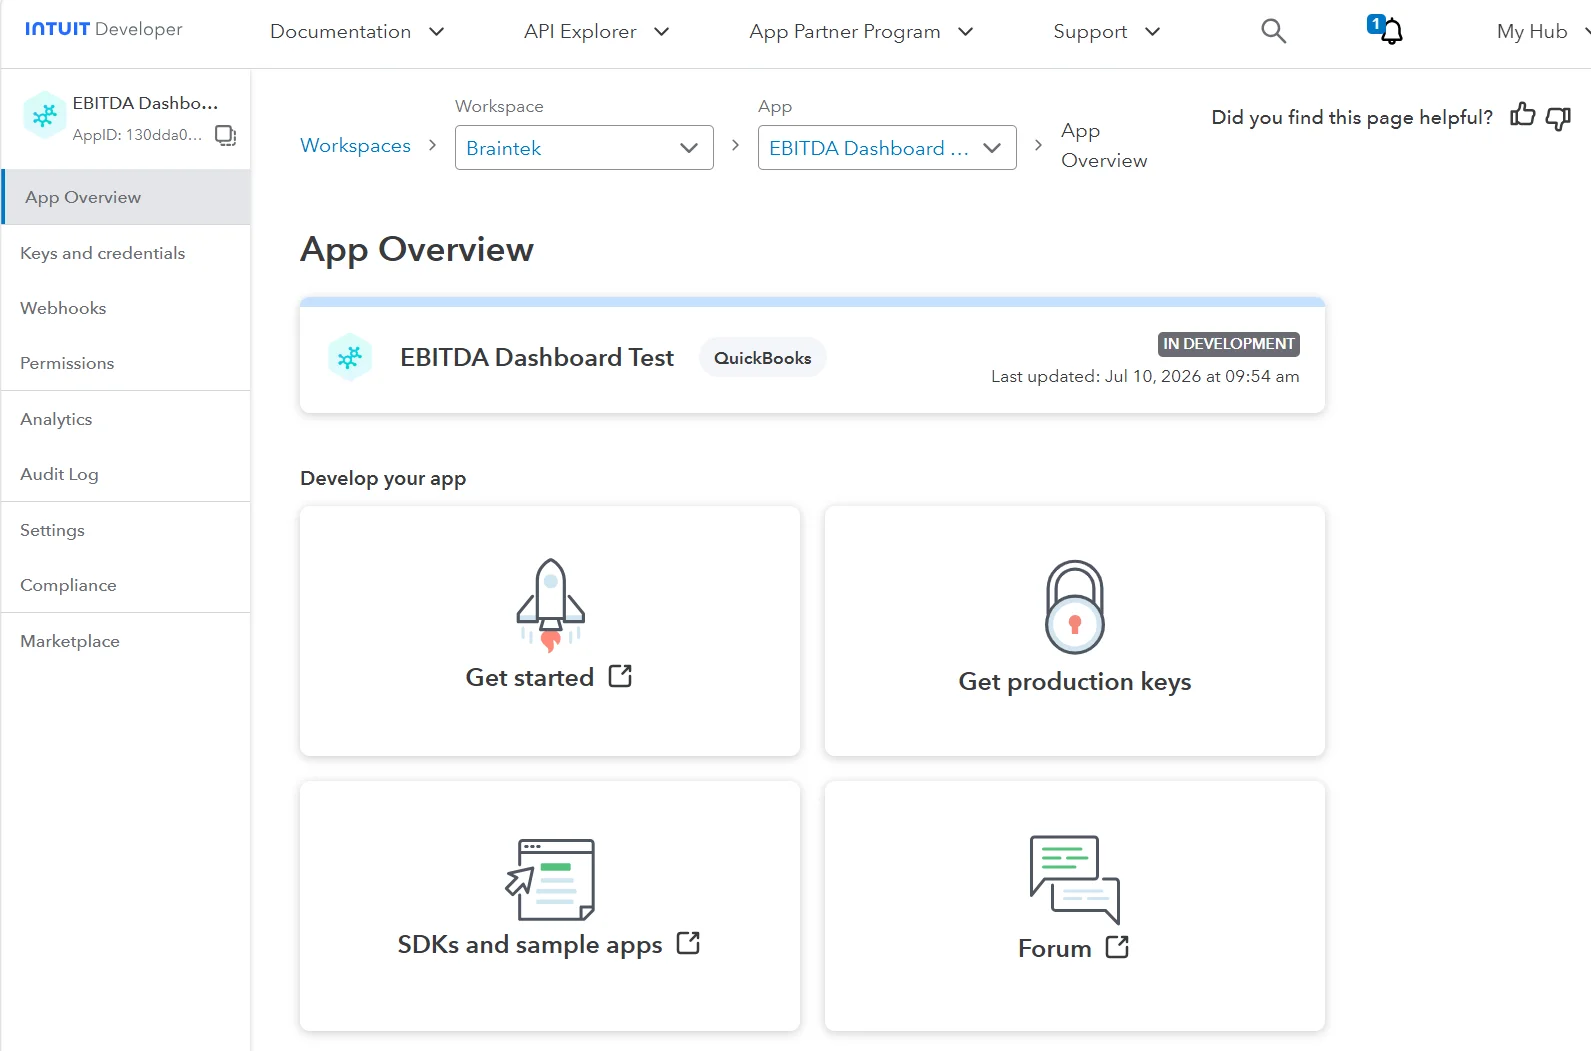
Task: Click the rocket Get started illustration
Action: tap(550, 605)
